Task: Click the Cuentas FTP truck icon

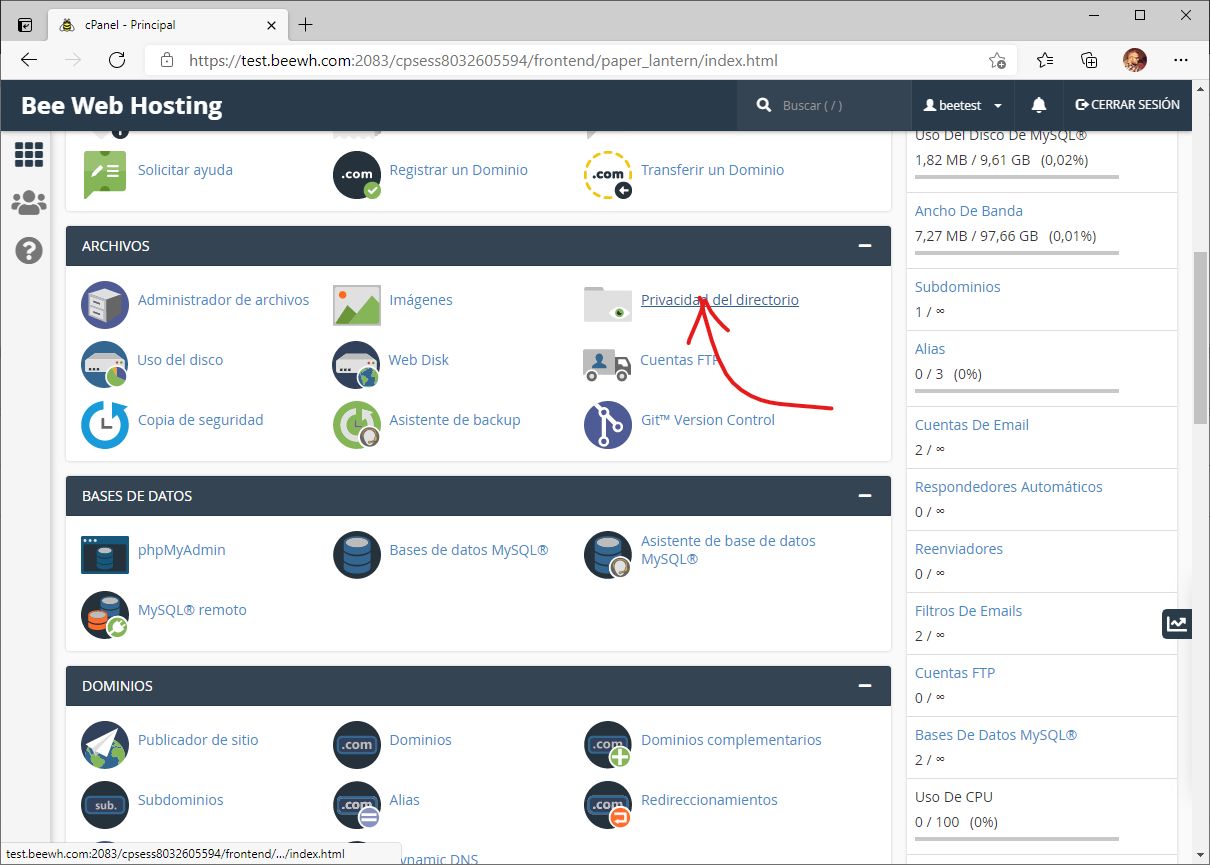Action: [x=608, y=365]
